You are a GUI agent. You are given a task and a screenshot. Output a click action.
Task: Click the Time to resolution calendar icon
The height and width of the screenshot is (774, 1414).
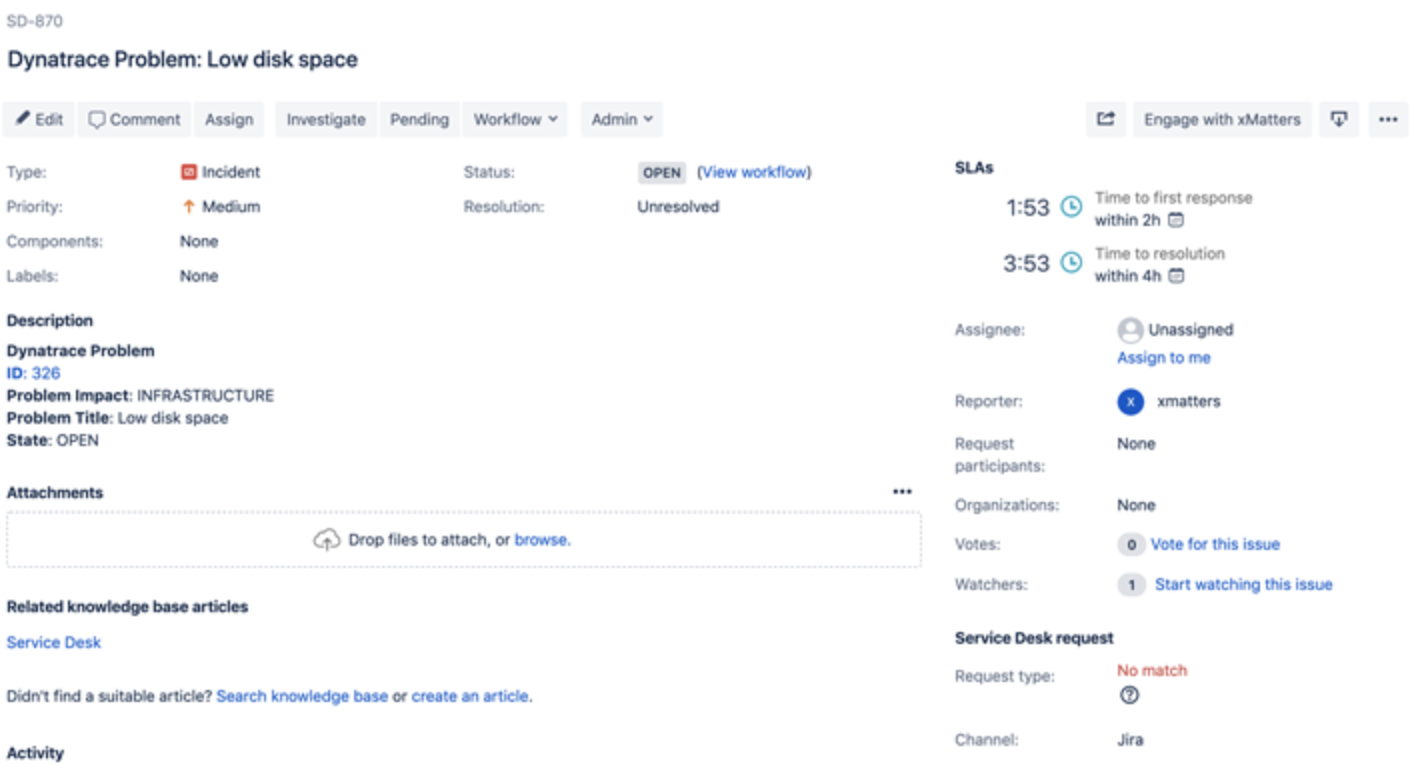point(1177,276)
